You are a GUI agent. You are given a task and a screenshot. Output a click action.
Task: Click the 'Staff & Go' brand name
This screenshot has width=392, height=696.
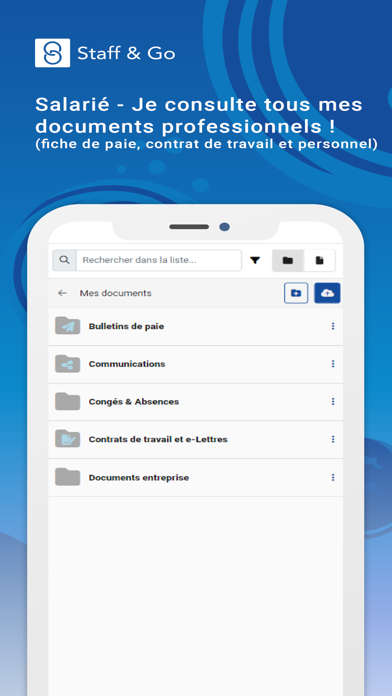pos(126,54)
